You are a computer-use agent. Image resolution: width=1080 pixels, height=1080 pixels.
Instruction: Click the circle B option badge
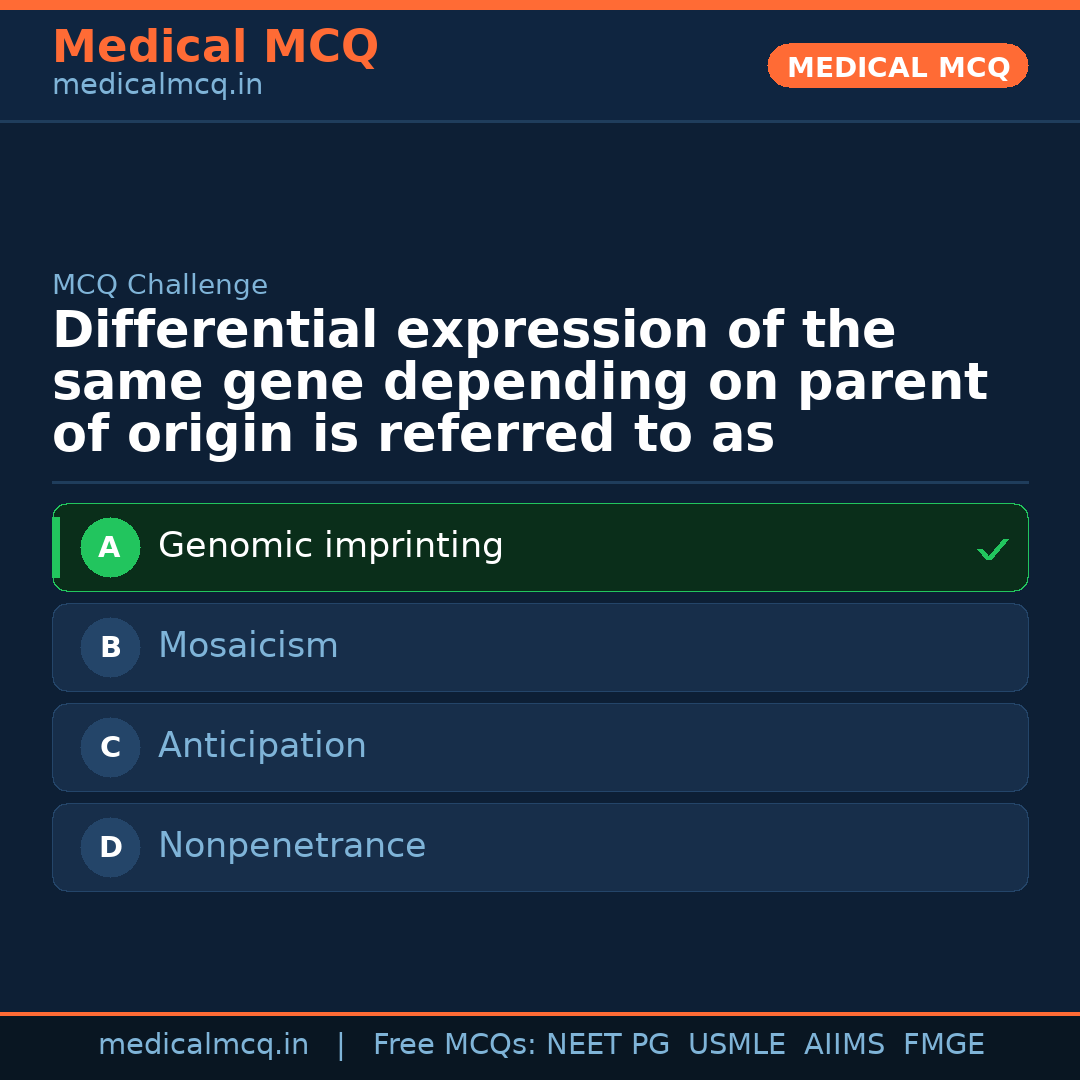(x=110, y=647)
